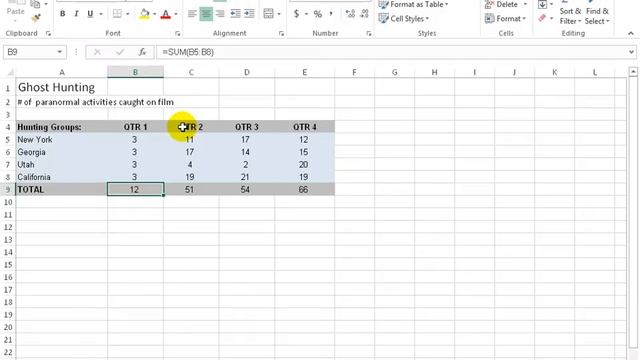Click Clear eraser icon

(542, 18)
